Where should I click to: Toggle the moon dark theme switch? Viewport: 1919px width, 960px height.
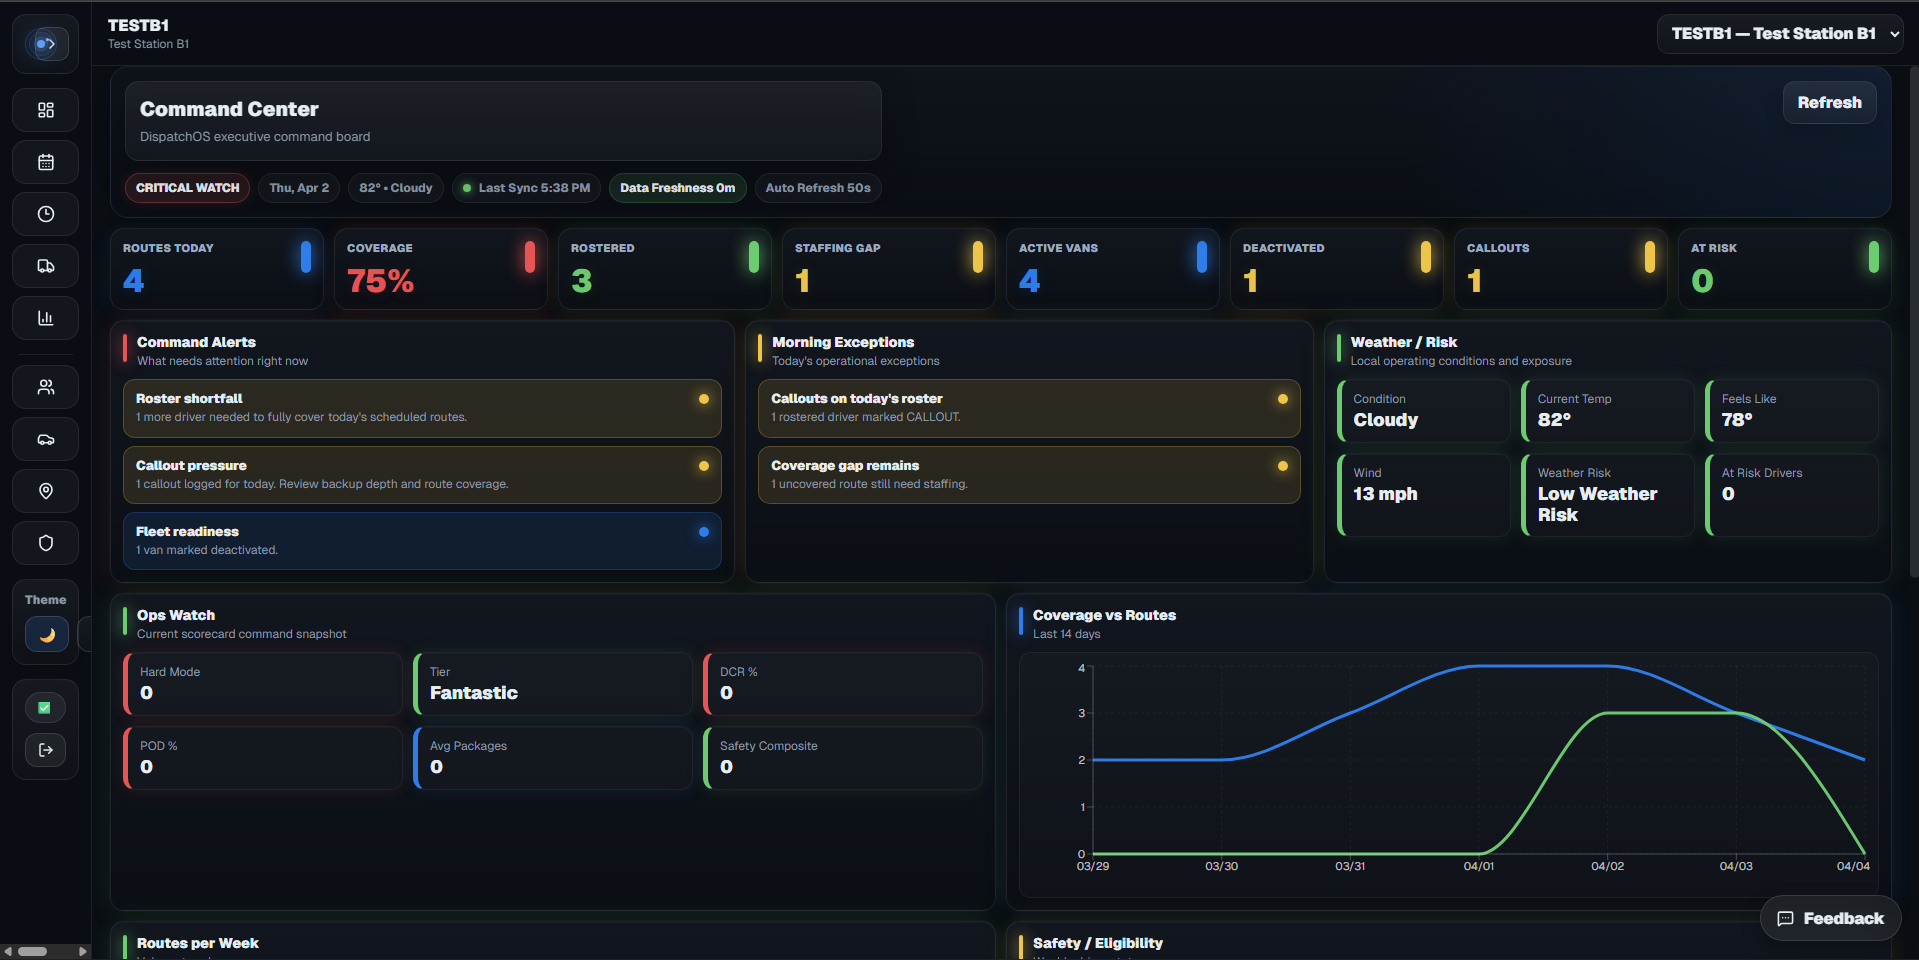coord(46,634)
